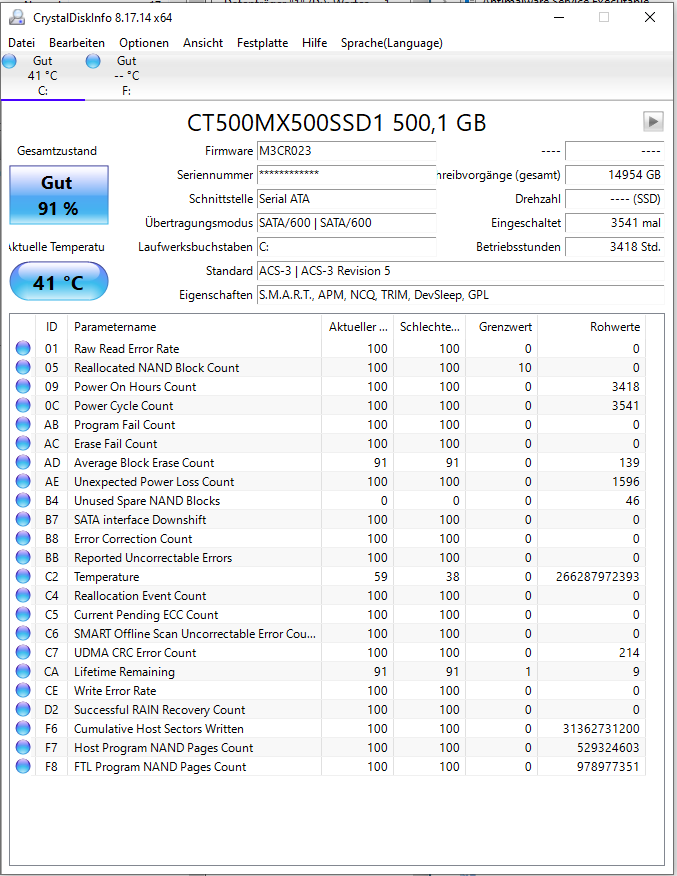677x876 pixels.
Task: Click the Rohwerte column header
Action: pyautogui.click(x=592, y=327)
